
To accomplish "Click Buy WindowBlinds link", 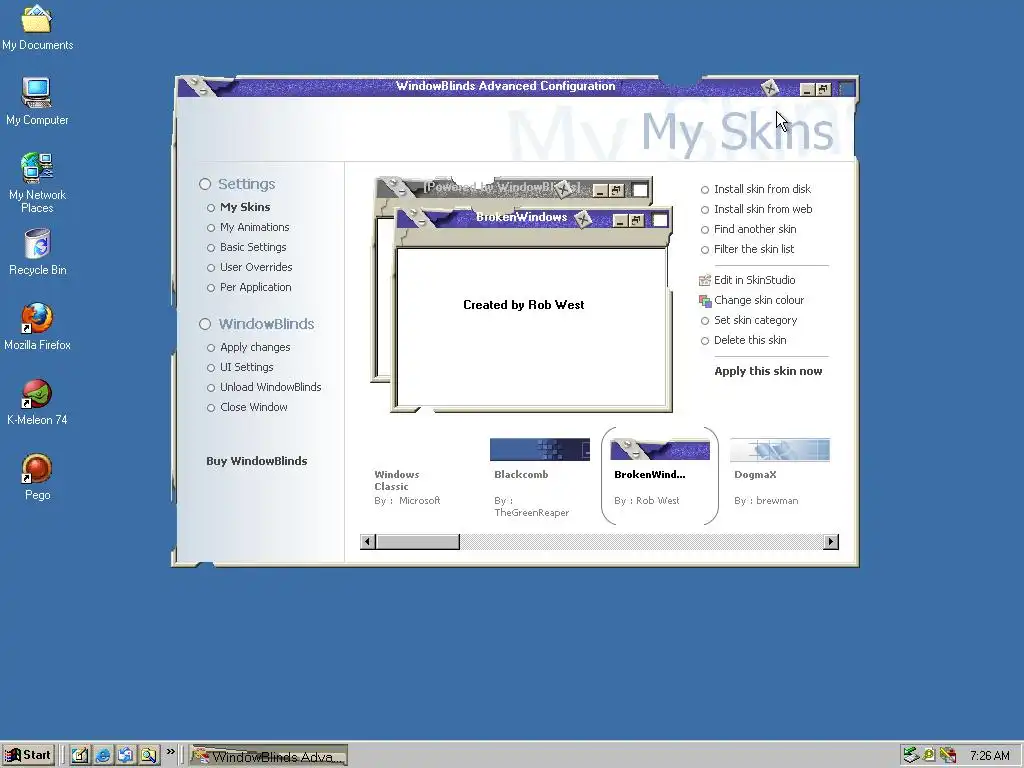I will [x=257, y=461].
